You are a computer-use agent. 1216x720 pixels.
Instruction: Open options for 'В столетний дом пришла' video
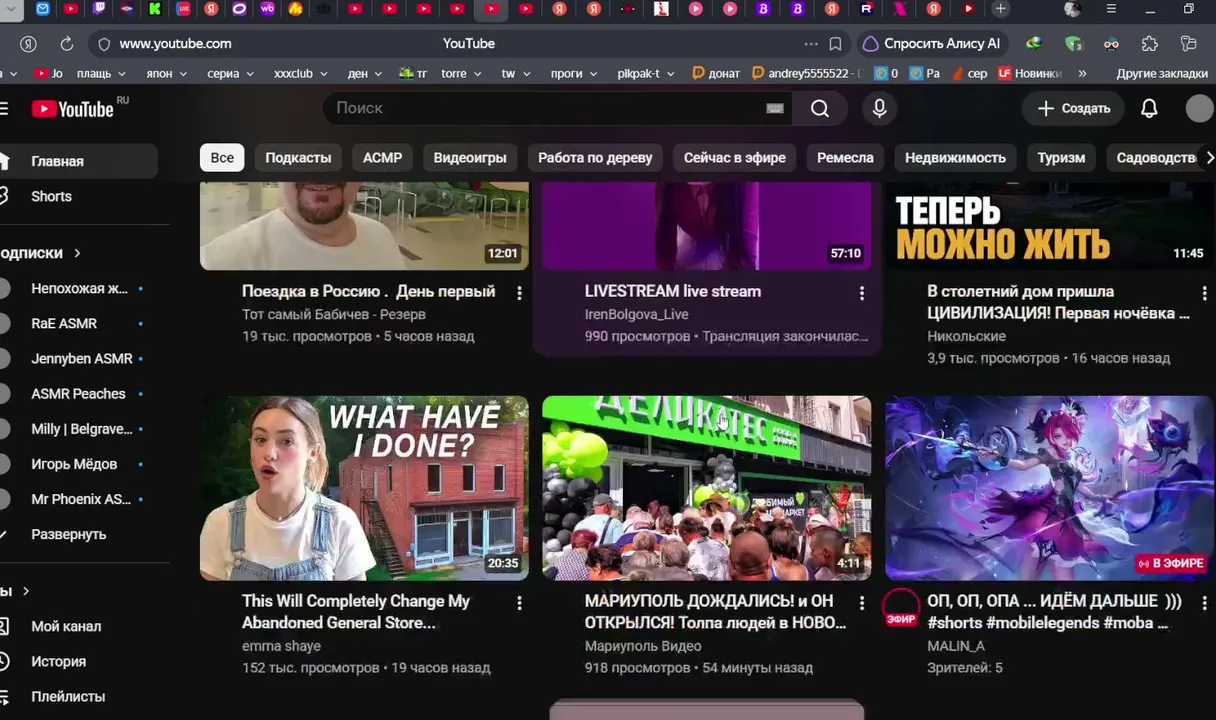(x=1204, y=293)
